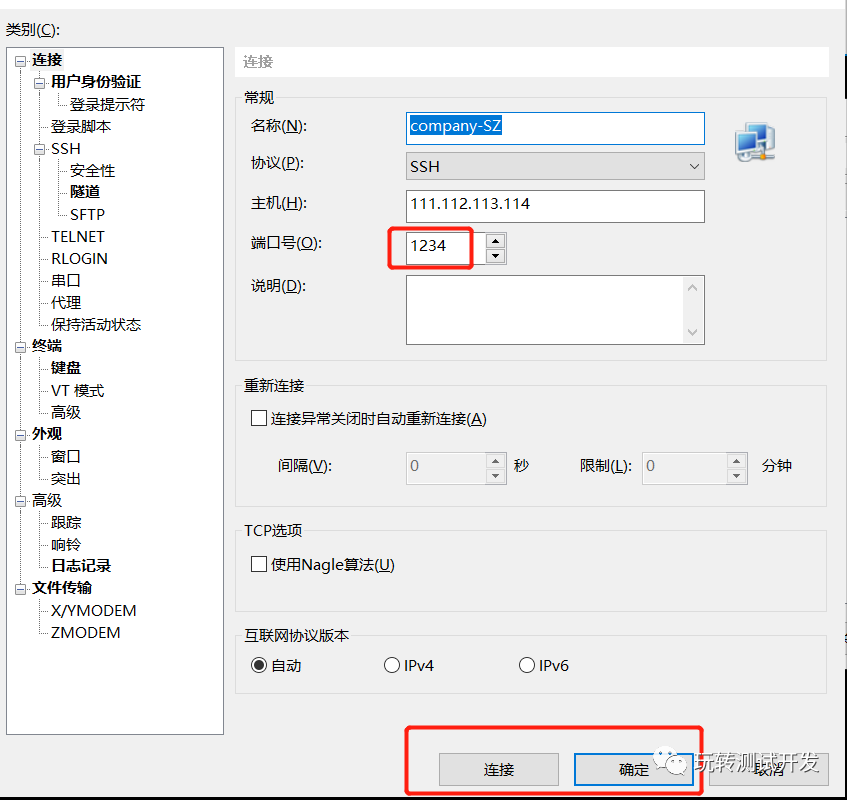Open the 键盘 settings page
847x800 pixels.
coord(66,367)
